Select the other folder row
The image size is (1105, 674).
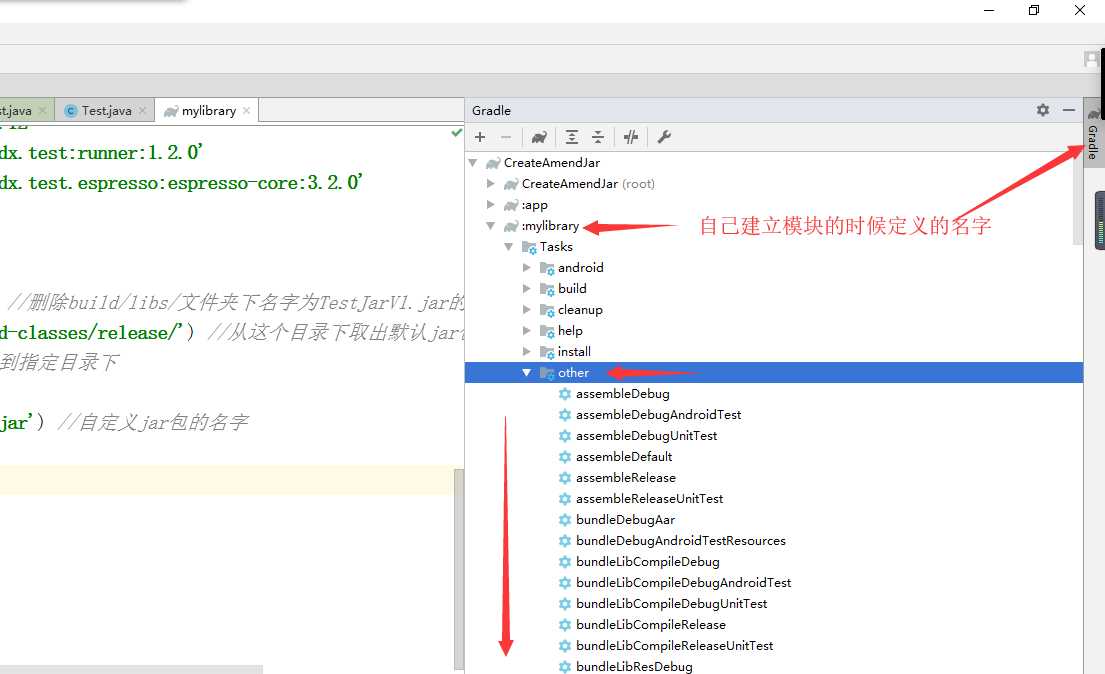tap(774, 373)
